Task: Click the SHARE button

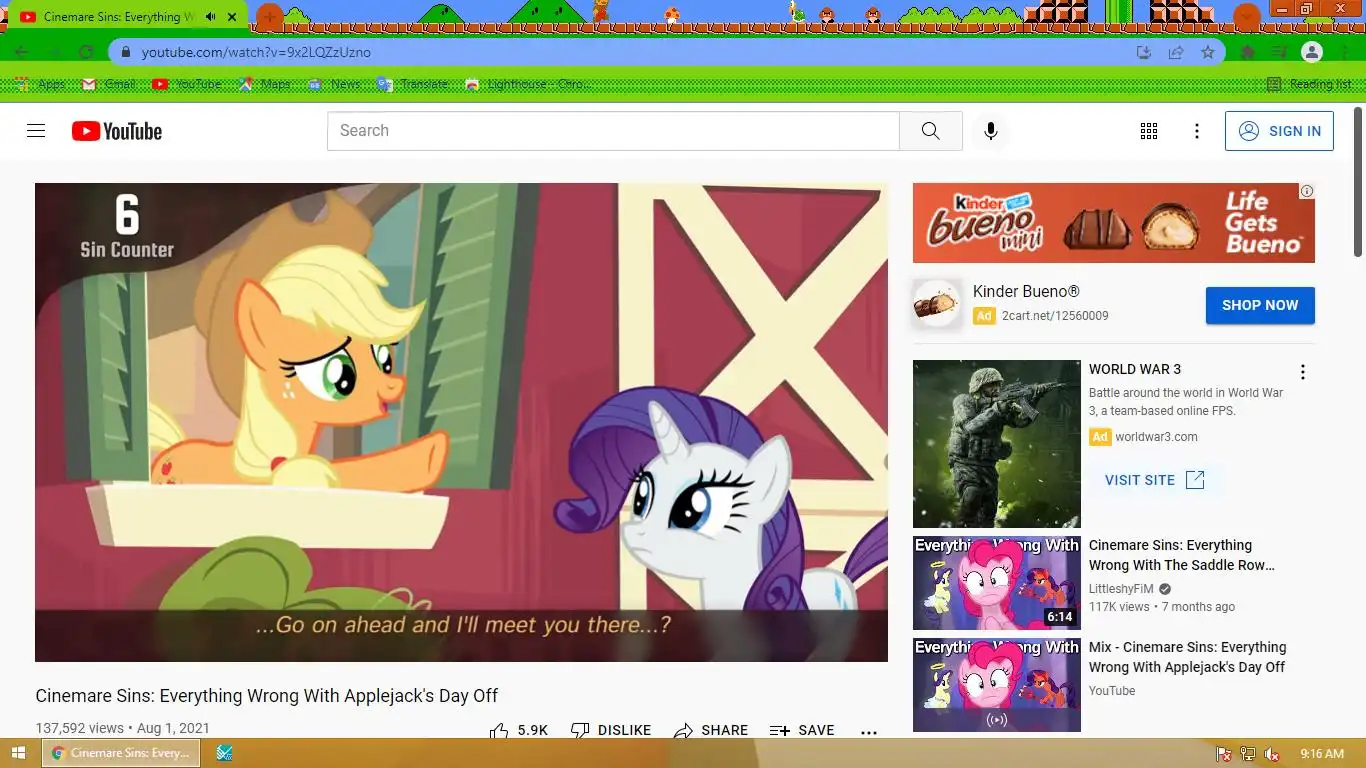Action: point(711,731)
